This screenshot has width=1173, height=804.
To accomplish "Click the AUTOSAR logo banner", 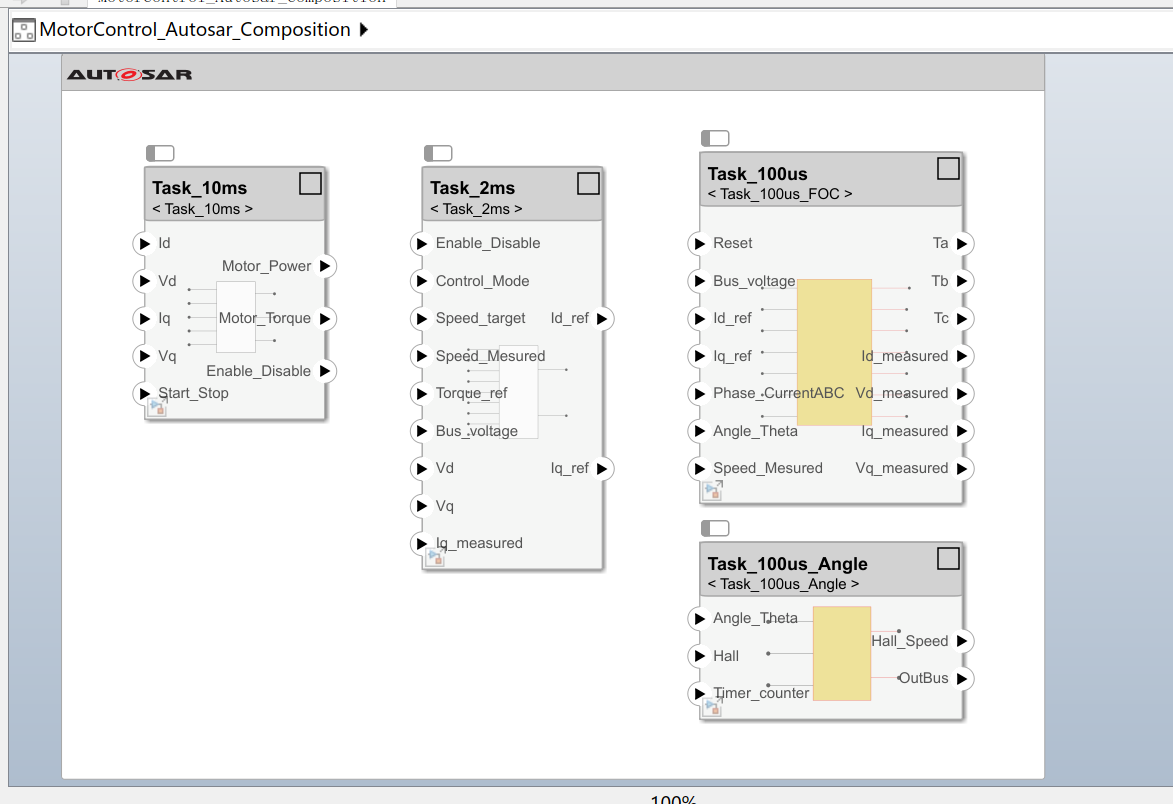I will click(129, 73).
